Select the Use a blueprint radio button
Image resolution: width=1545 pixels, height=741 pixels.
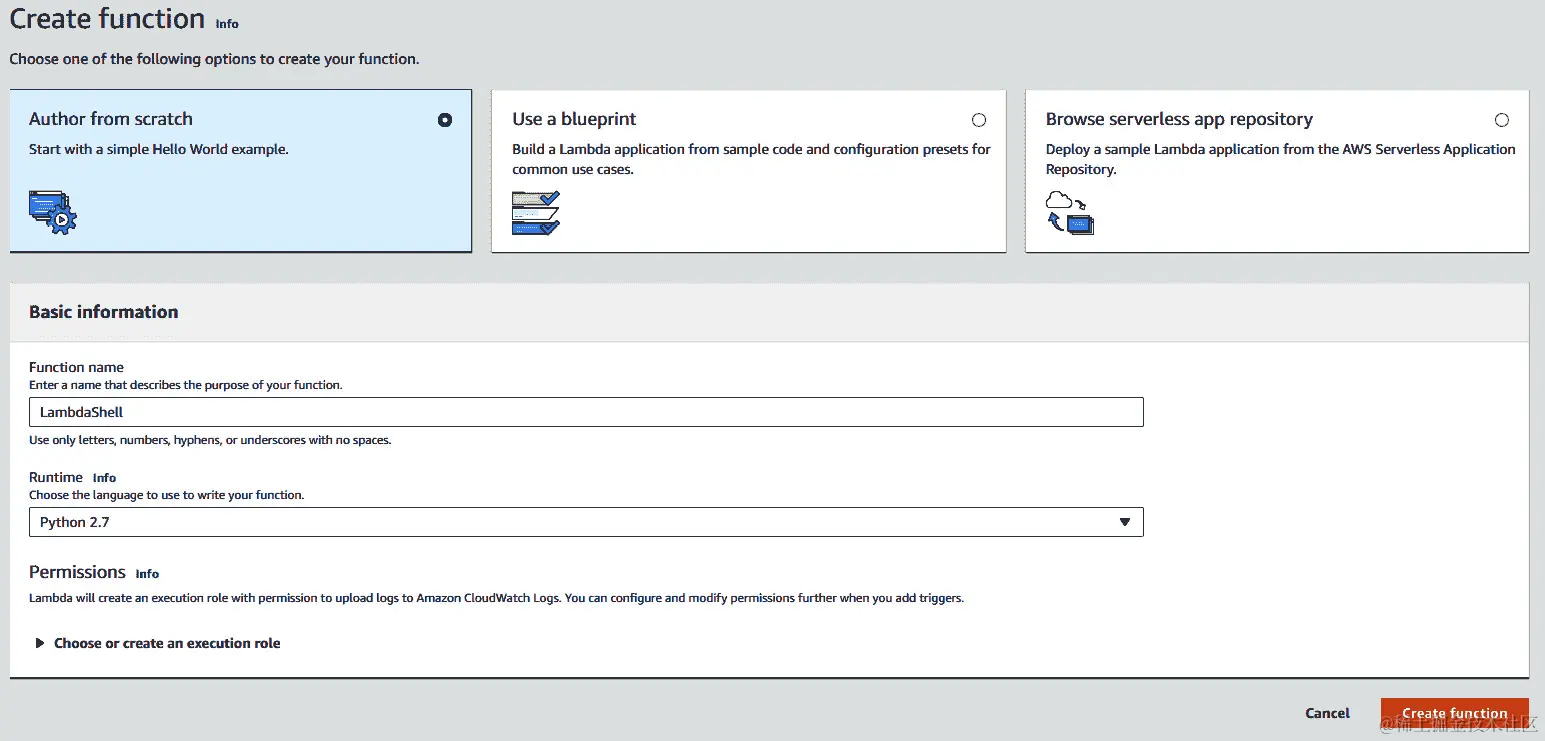point(979,120)
